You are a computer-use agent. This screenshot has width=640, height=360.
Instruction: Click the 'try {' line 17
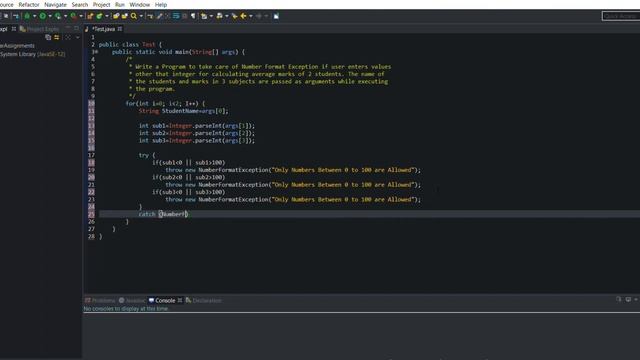[x=147, y=155]
